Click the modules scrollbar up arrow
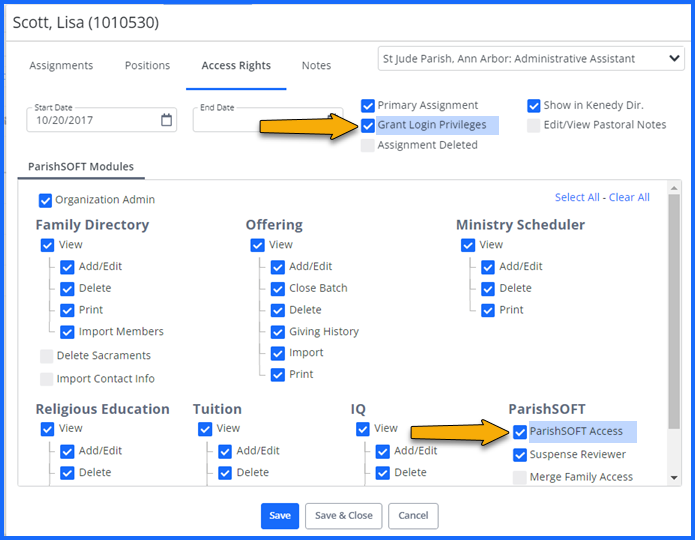Image resolution: width=695 pixels, height=540 pixels. 674,188
